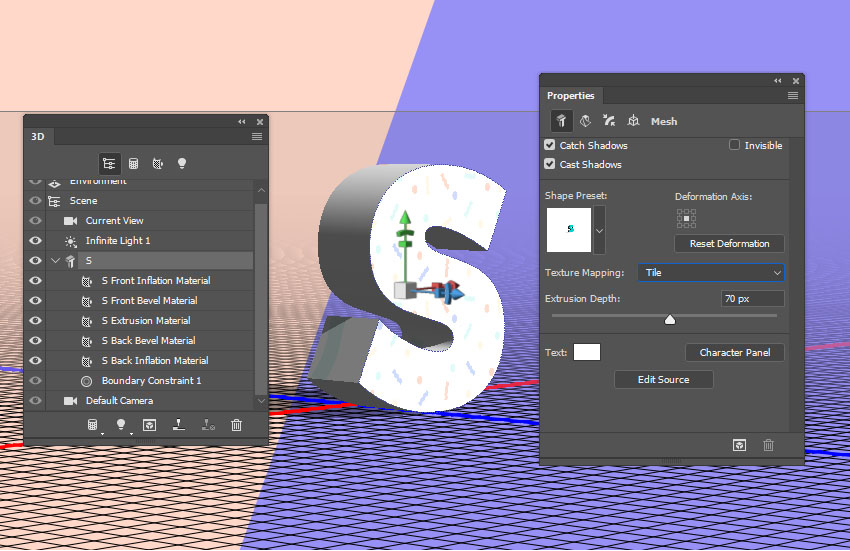850x551 pixels.
Task: Open the Shape Preset picker arrow
Action: pyautogui.click(x=599, y=230)
